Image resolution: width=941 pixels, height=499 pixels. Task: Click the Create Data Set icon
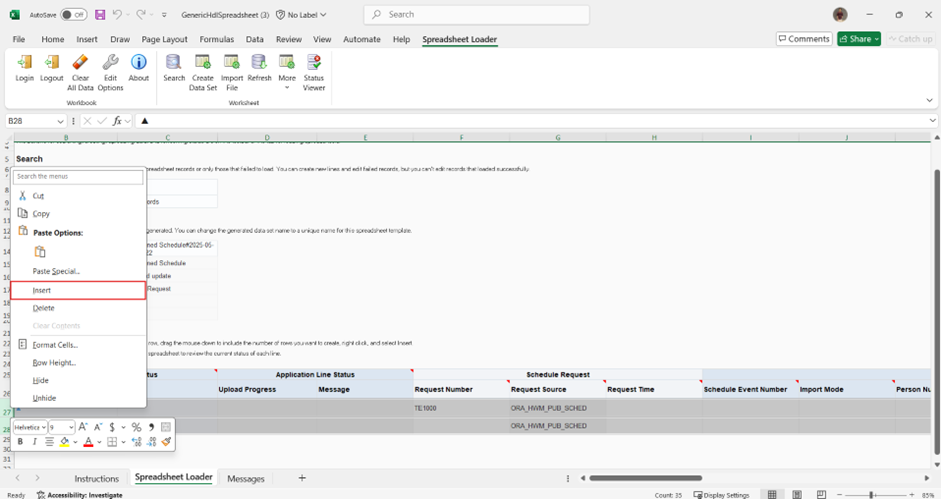coord(203,68)
